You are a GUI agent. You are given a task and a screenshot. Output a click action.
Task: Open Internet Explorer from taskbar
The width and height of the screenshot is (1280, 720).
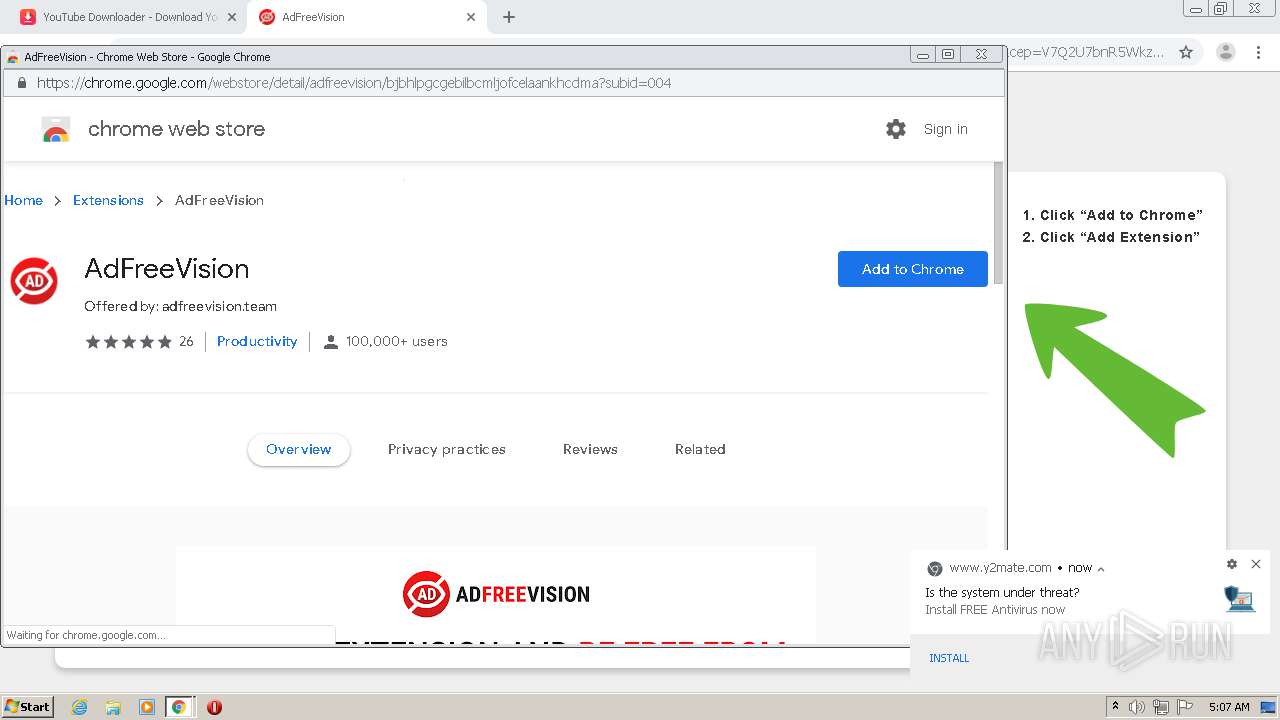(x=80, y=707)
